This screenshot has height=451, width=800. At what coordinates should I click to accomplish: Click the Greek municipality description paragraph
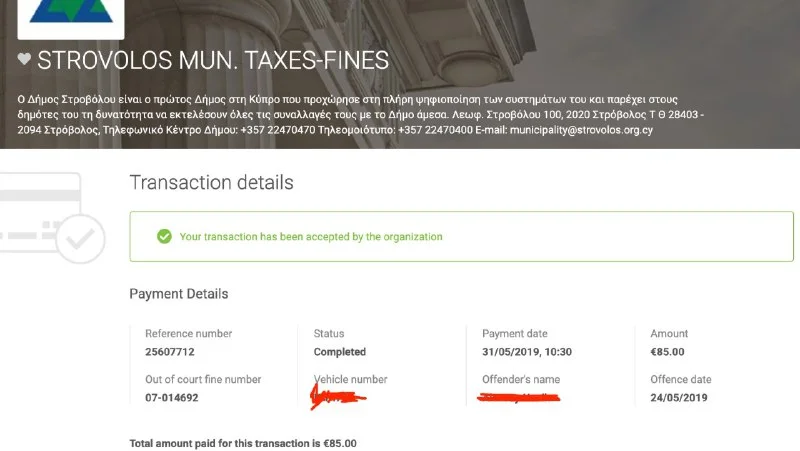click(x=360, y=115)
